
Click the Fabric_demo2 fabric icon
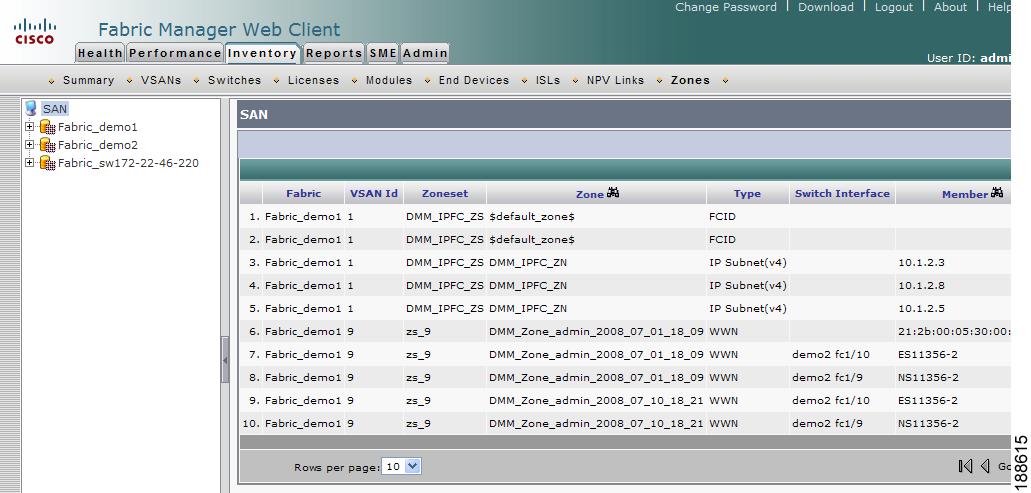(x=47, y=145)
